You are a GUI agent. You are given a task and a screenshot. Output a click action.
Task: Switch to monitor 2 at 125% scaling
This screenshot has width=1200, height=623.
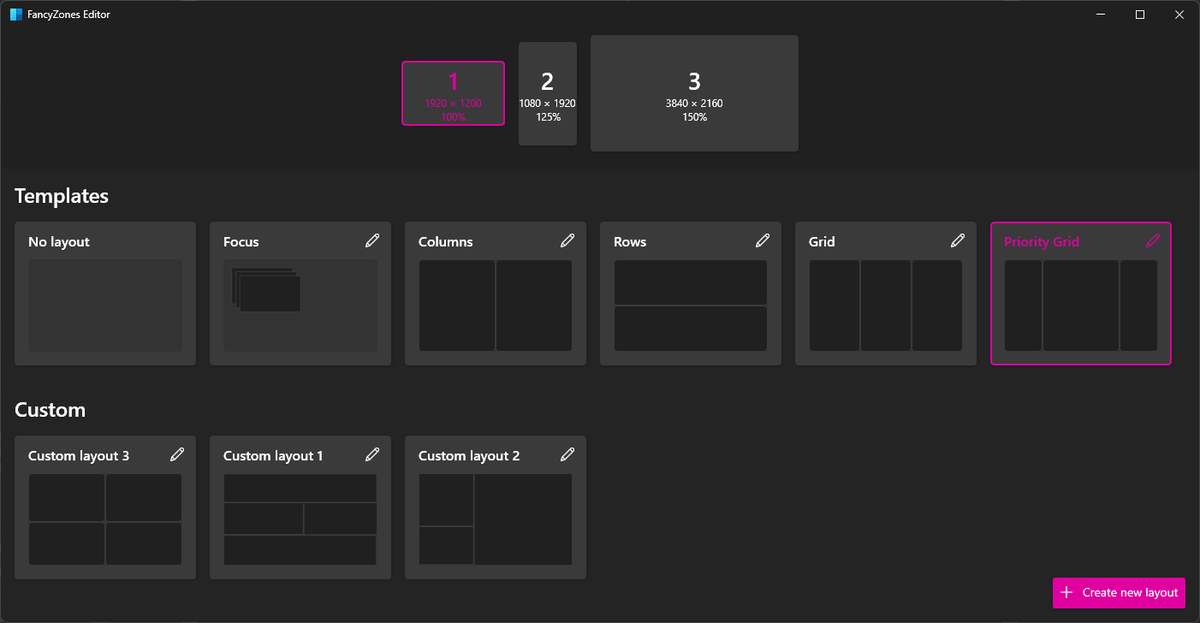[547, 93]
